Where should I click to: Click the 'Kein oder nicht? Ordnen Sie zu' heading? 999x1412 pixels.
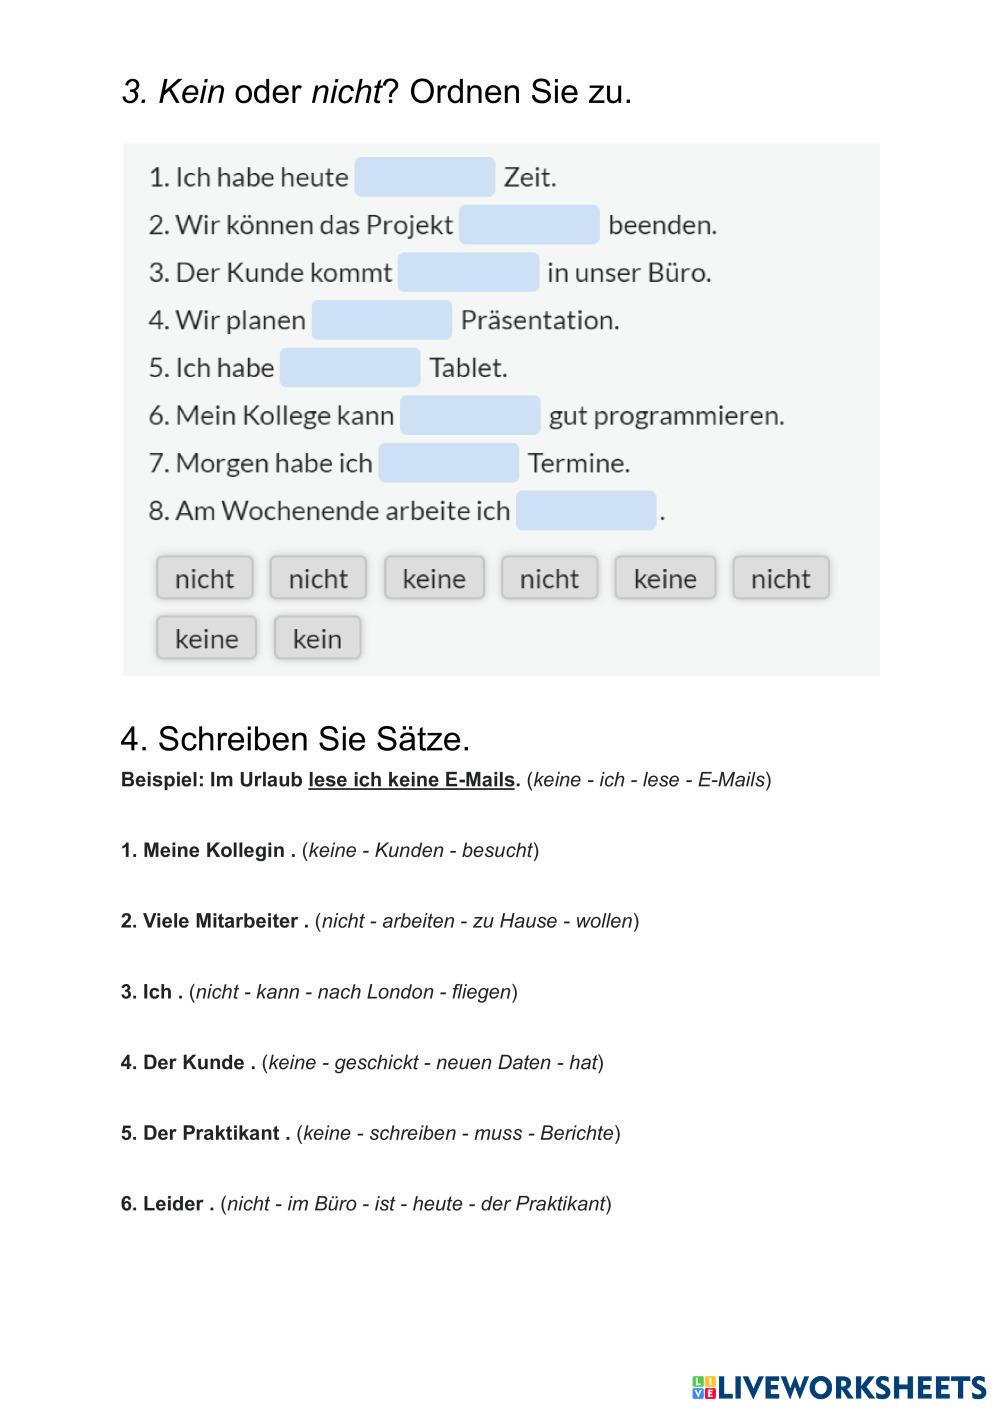point(376,92)
